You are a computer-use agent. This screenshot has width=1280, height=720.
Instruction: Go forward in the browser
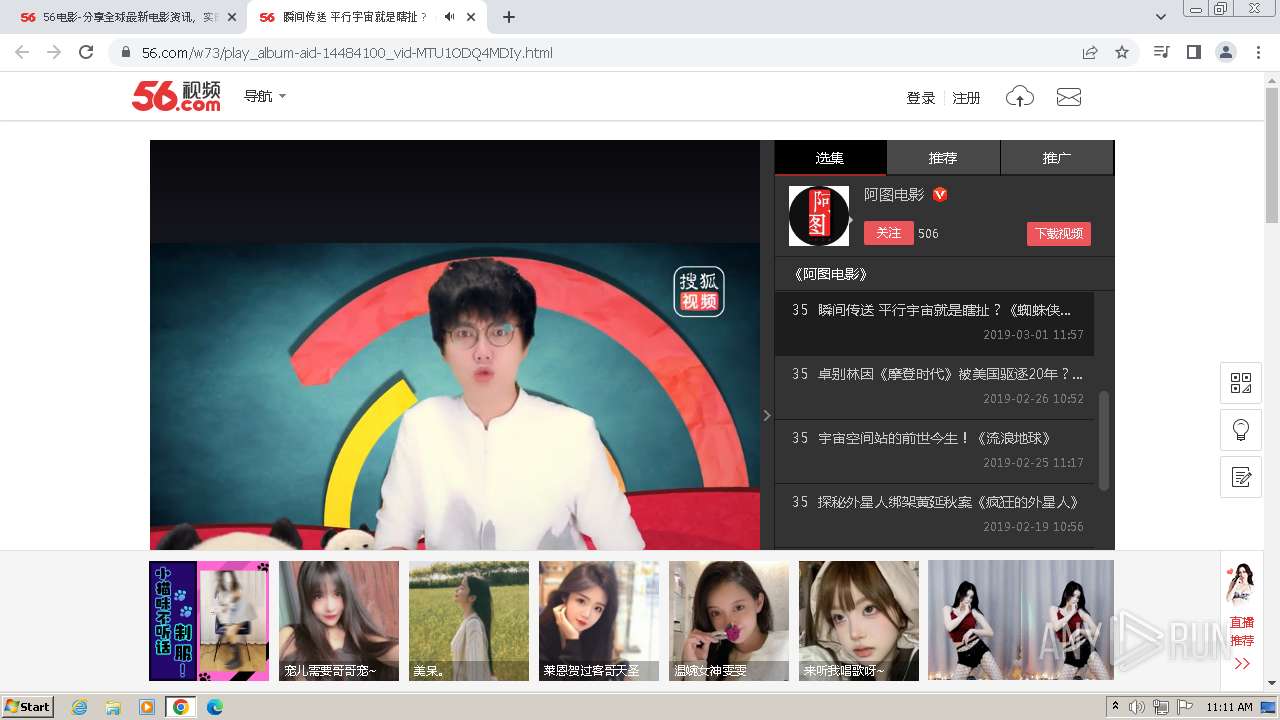[54, 53]
